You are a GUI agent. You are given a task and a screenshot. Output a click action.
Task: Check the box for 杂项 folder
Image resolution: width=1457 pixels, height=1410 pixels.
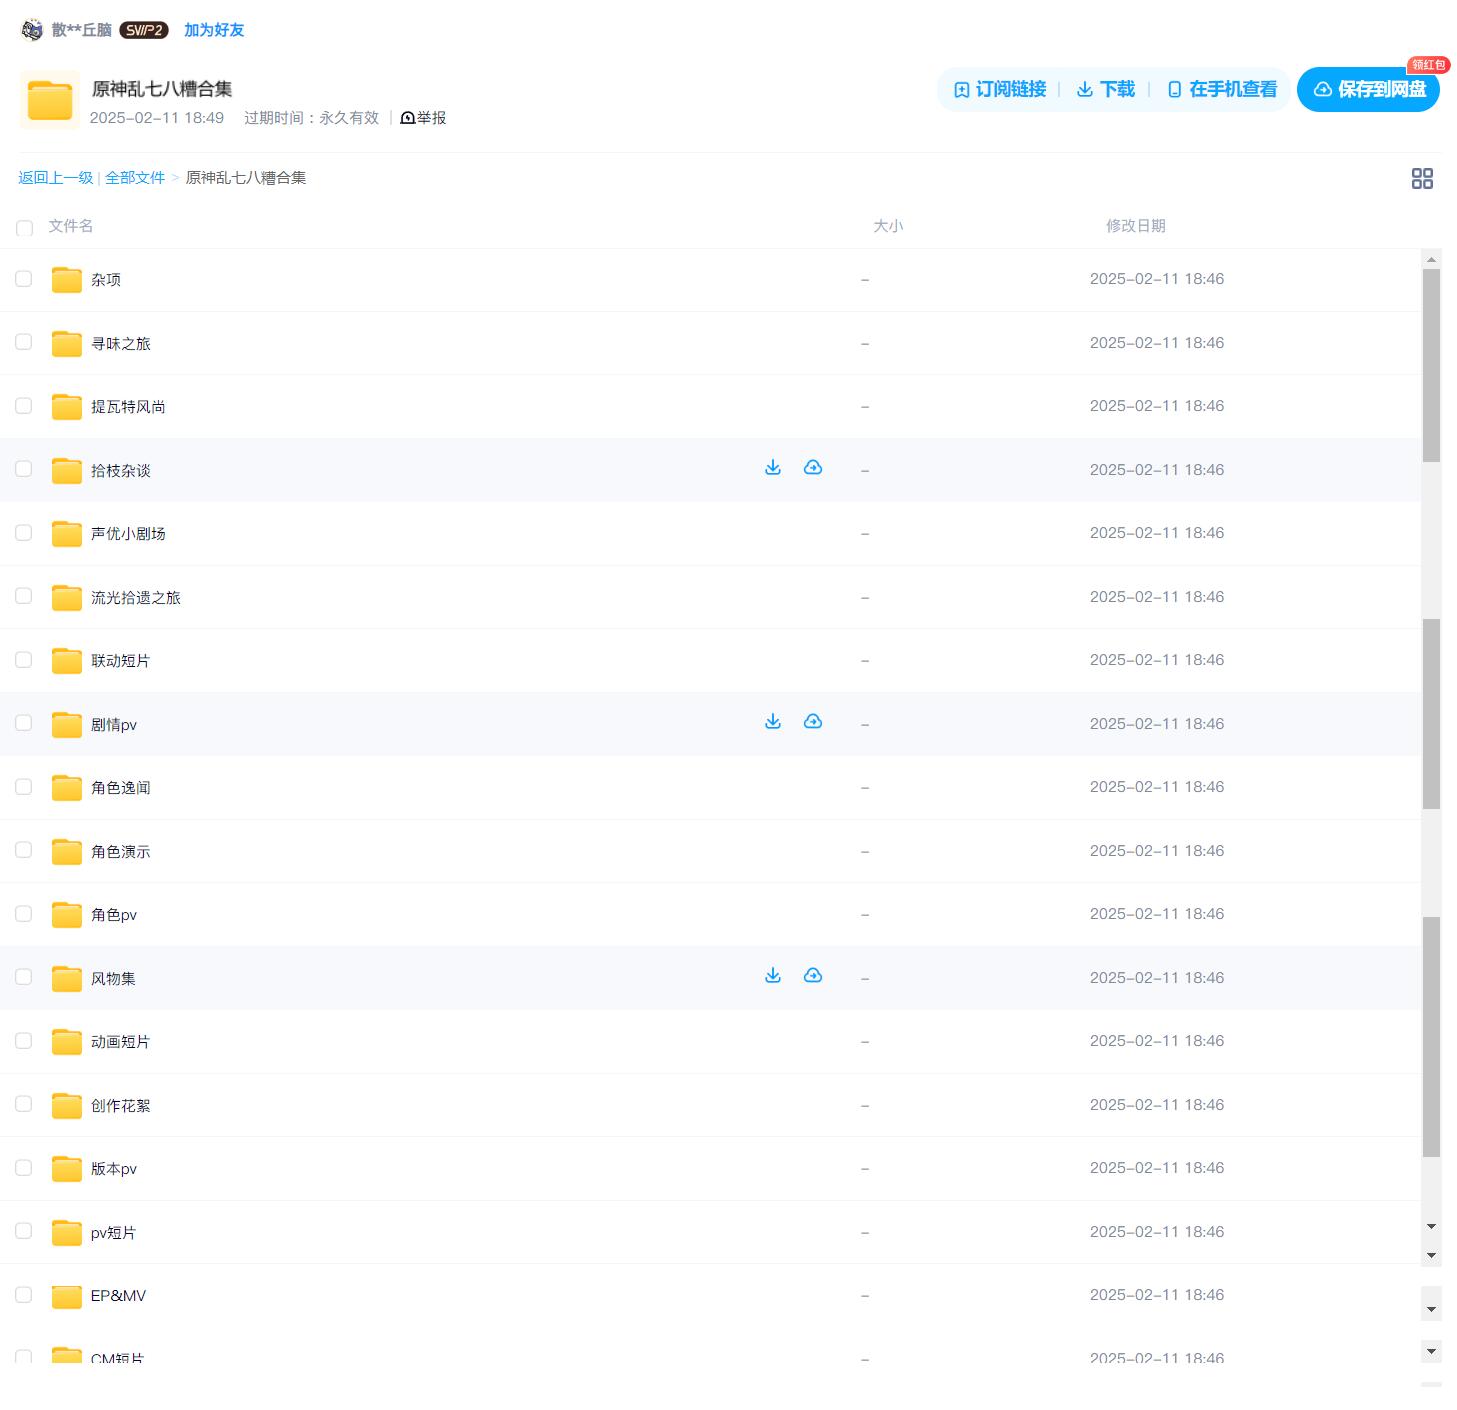[x=24, y=279]
